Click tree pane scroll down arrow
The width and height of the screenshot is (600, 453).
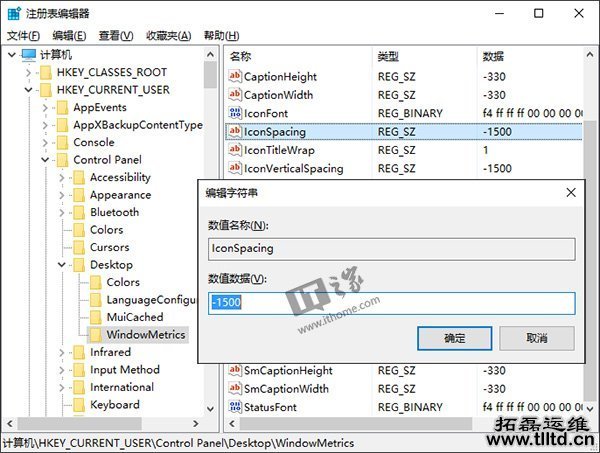point(210,409)
